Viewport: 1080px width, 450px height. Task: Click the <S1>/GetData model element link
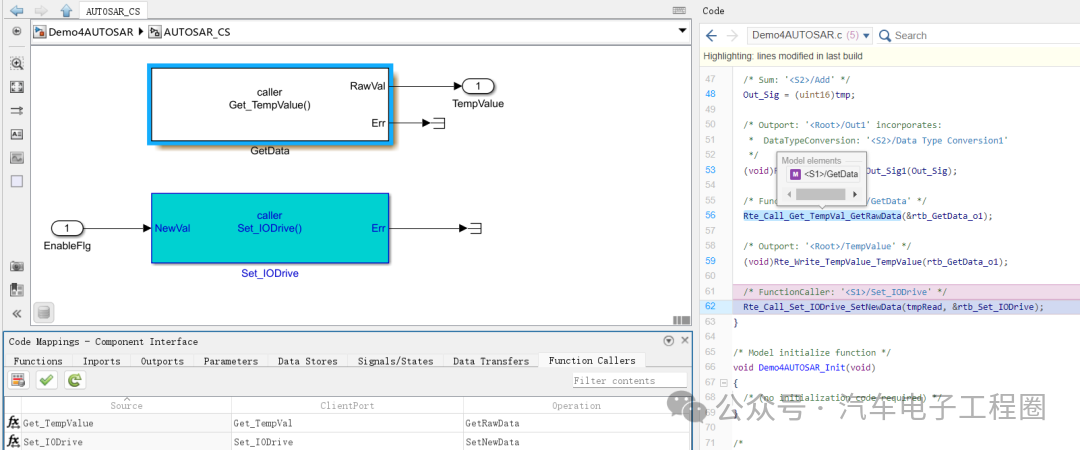(x=824, y=174)
